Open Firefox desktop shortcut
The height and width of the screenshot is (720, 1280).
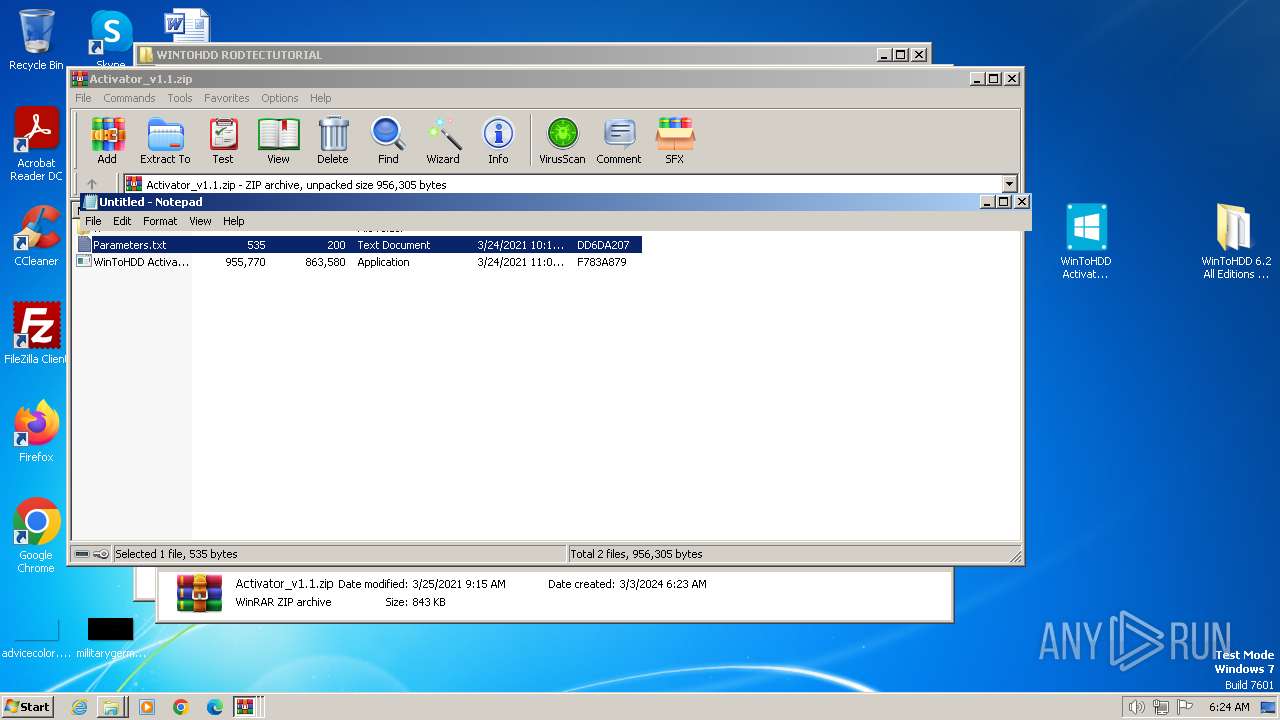36,432
